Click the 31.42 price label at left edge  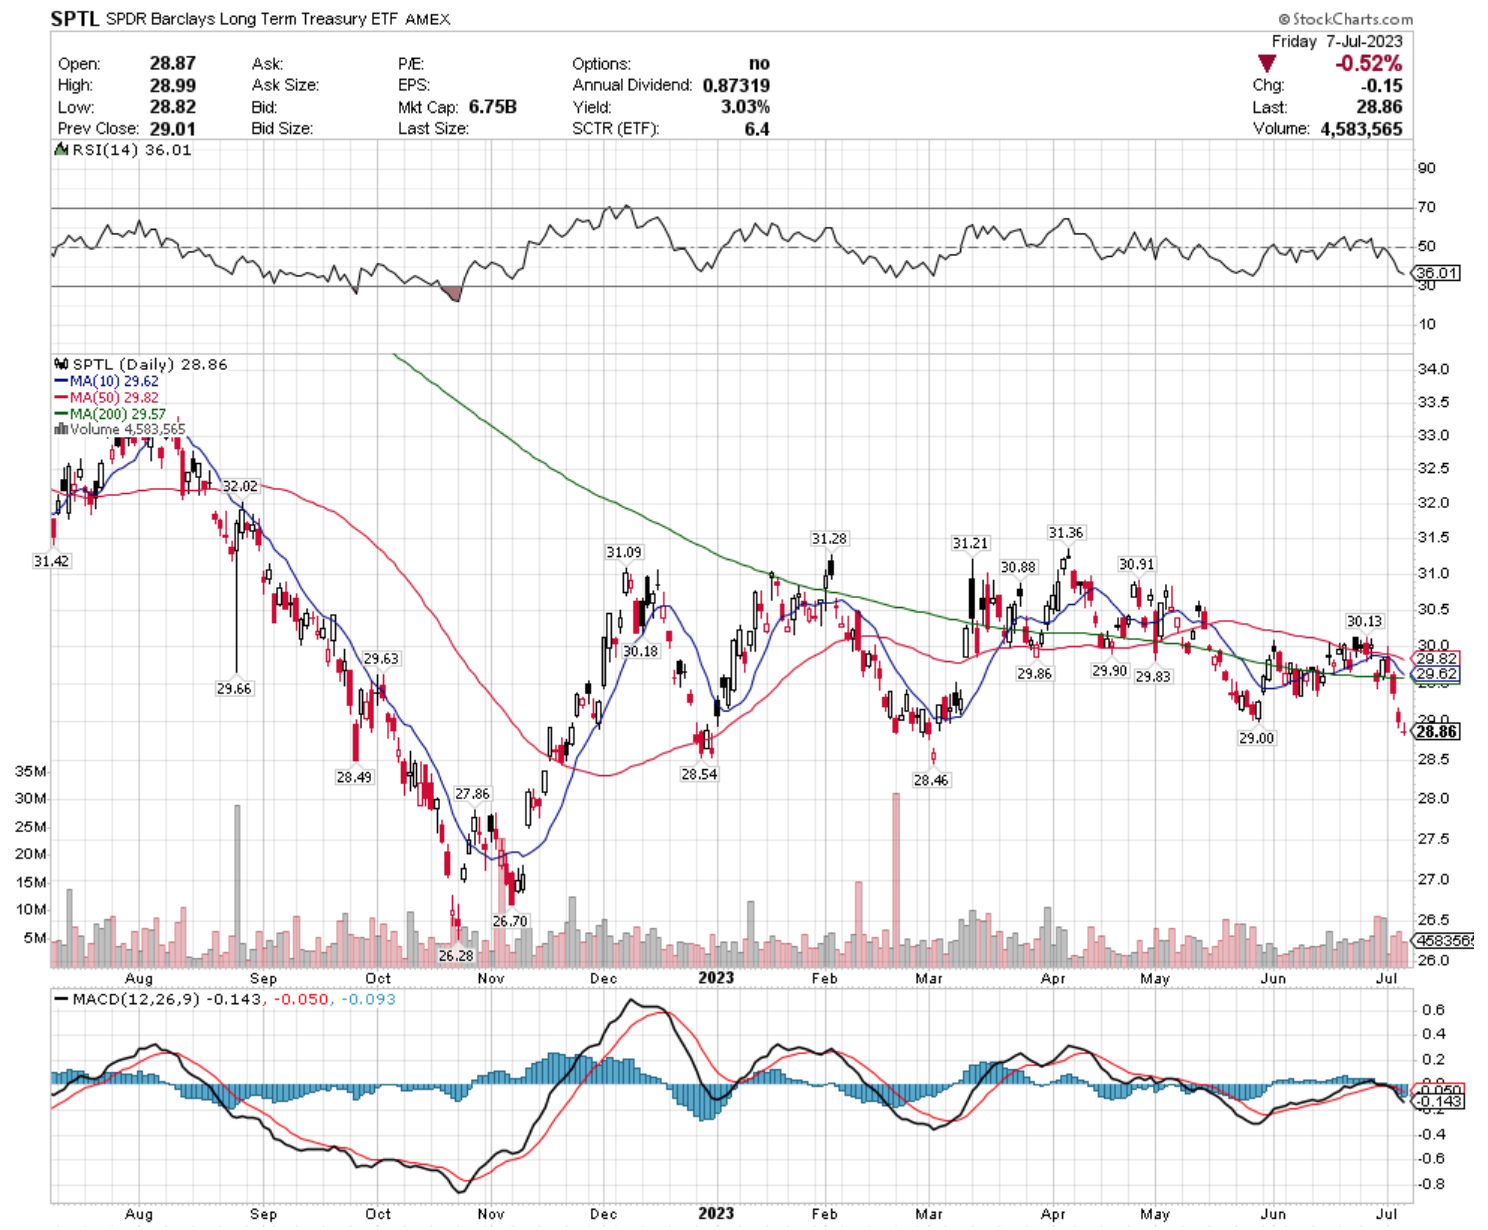[51, 561]
